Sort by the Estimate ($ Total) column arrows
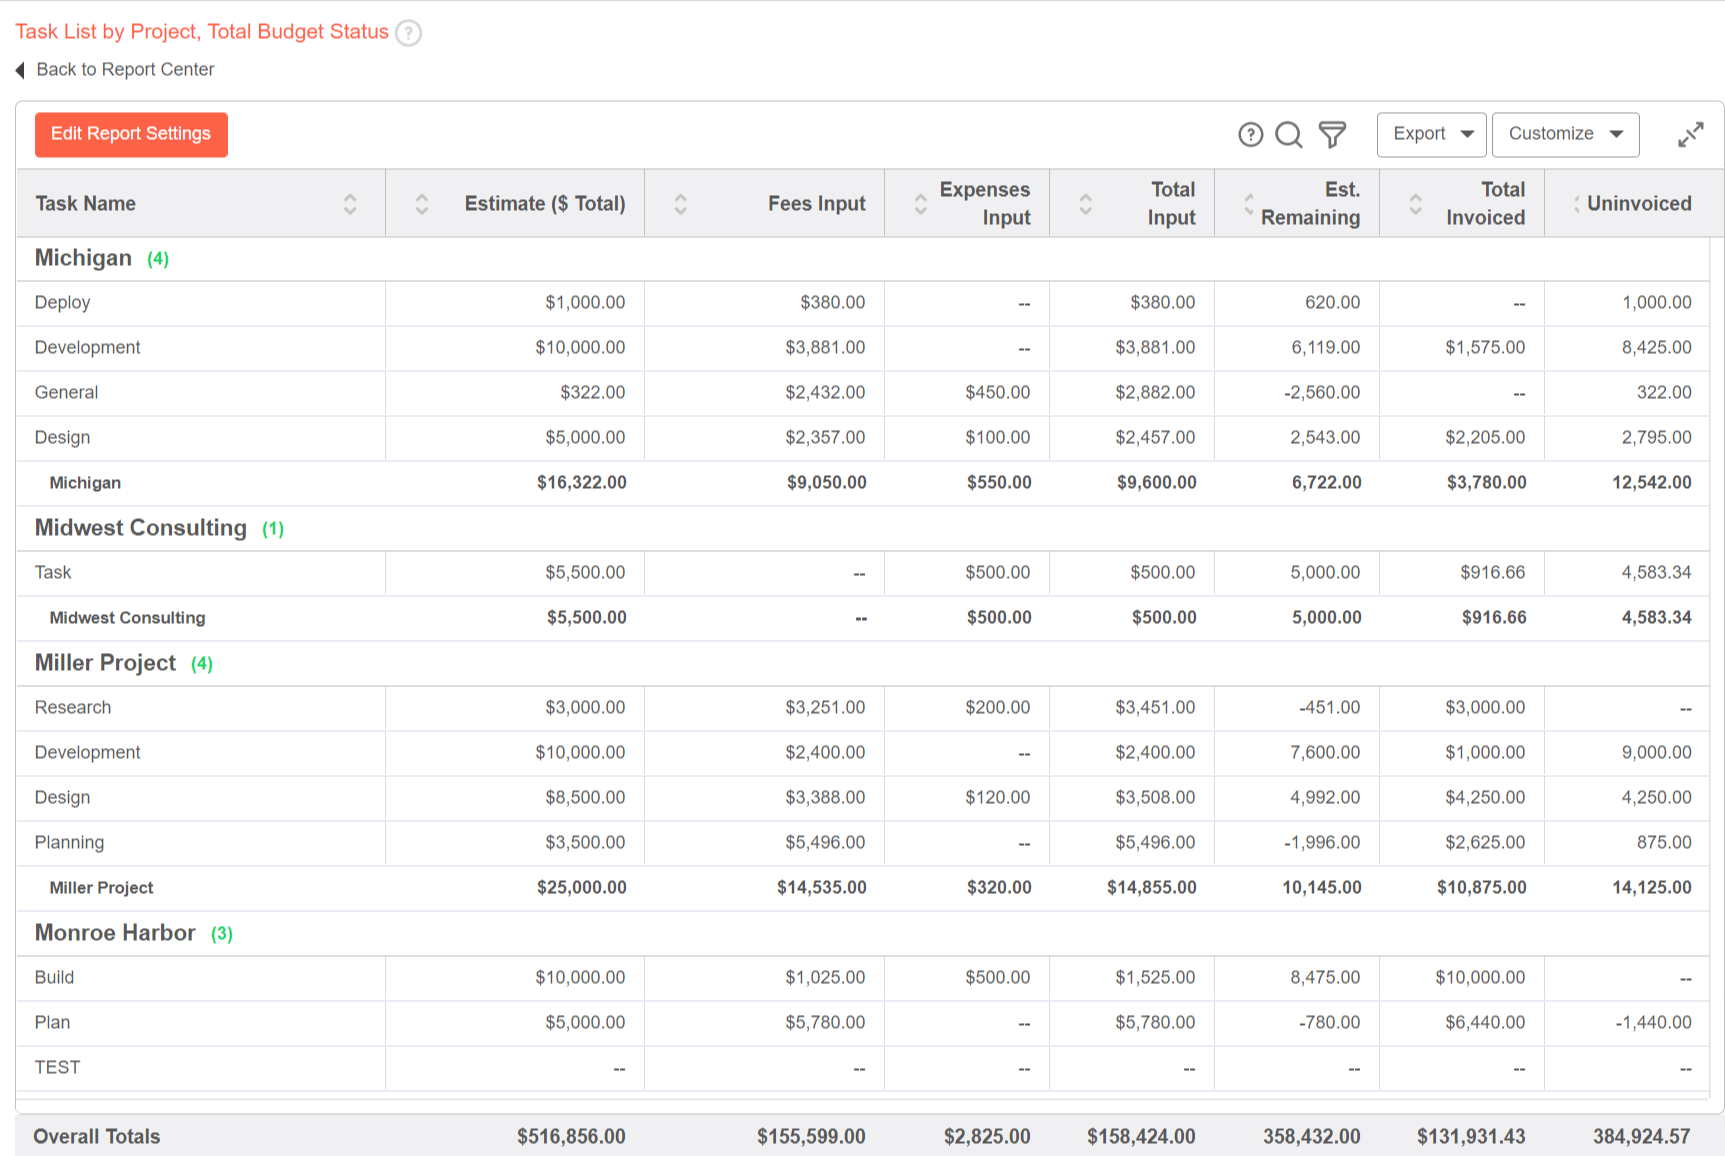The height and width of the screenshot is (1156, 1725). (422, 204)
